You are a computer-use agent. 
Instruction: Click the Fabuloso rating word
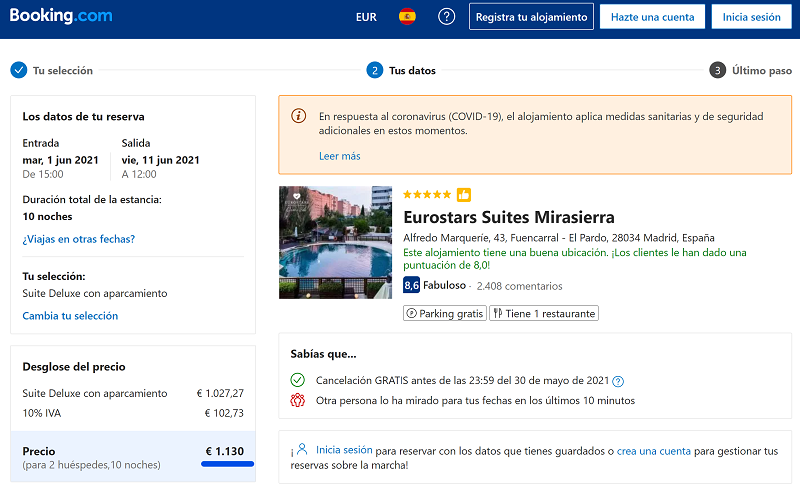pyautogui.click(x=444, y=285)
